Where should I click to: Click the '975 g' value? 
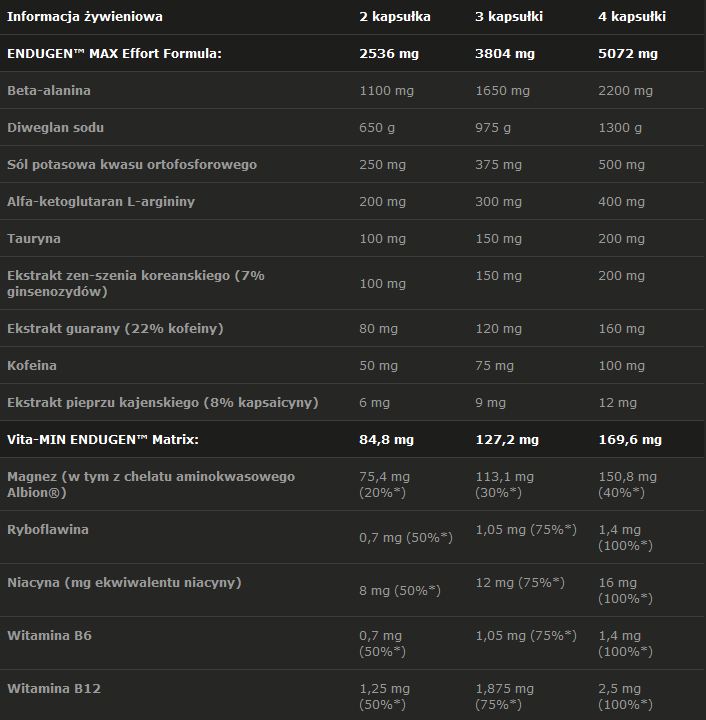click(x=493, y=128)
